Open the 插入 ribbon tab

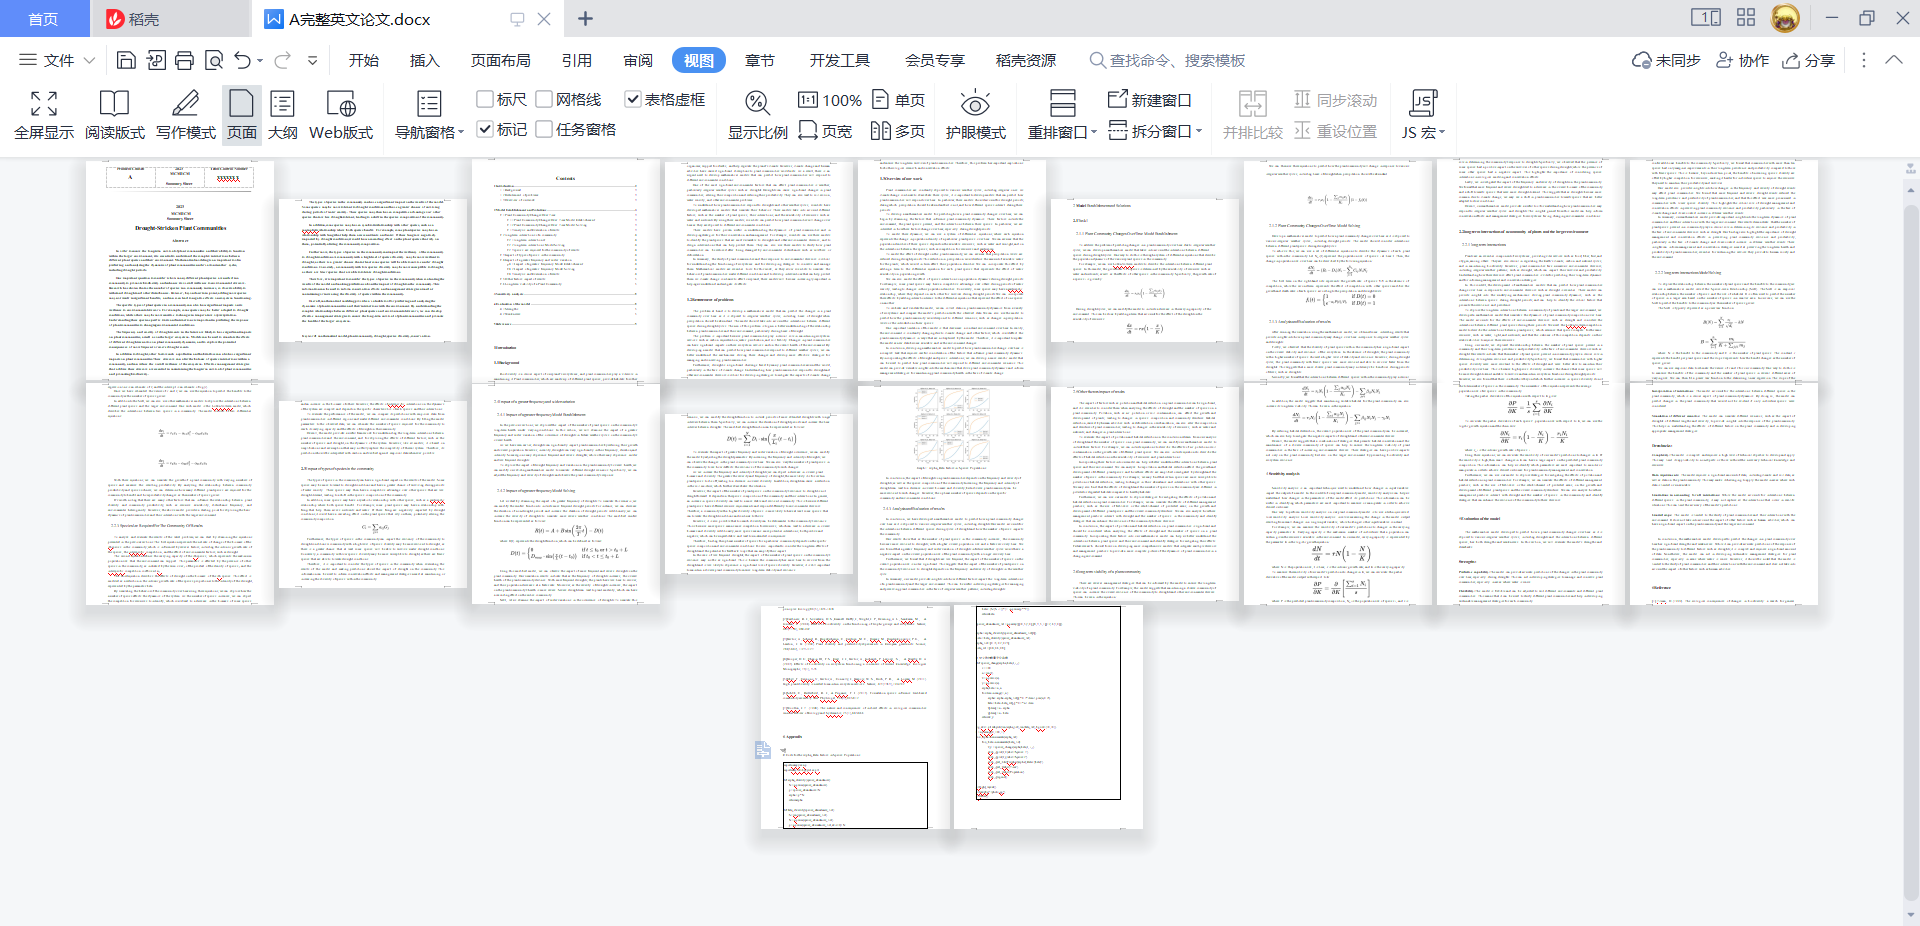[x=425, y=61]
